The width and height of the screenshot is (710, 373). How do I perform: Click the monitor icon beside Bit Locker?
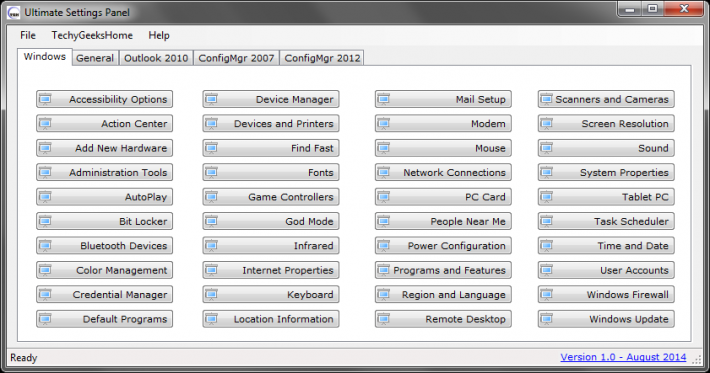[45, 221]
